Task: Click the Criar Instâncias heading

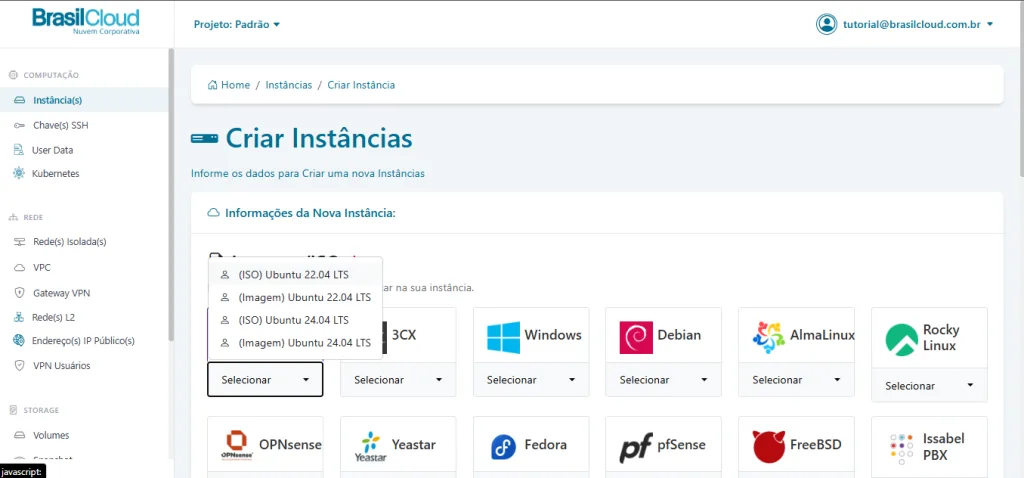Action: pos(319,138)
